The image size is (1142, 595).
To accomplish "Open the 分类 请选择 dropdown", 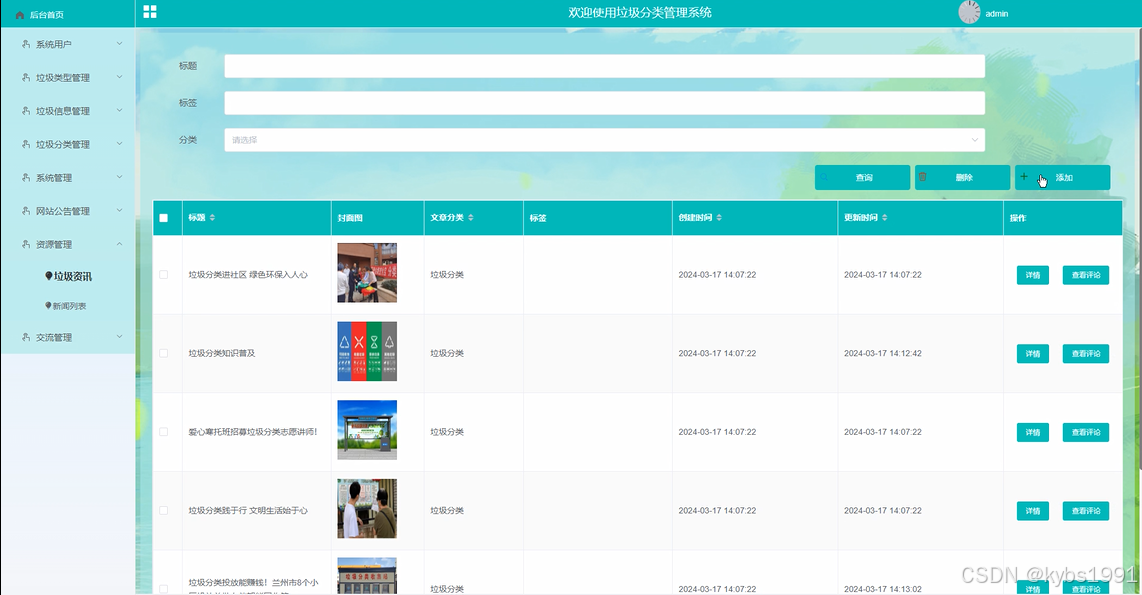I will [x=605, y=140].
